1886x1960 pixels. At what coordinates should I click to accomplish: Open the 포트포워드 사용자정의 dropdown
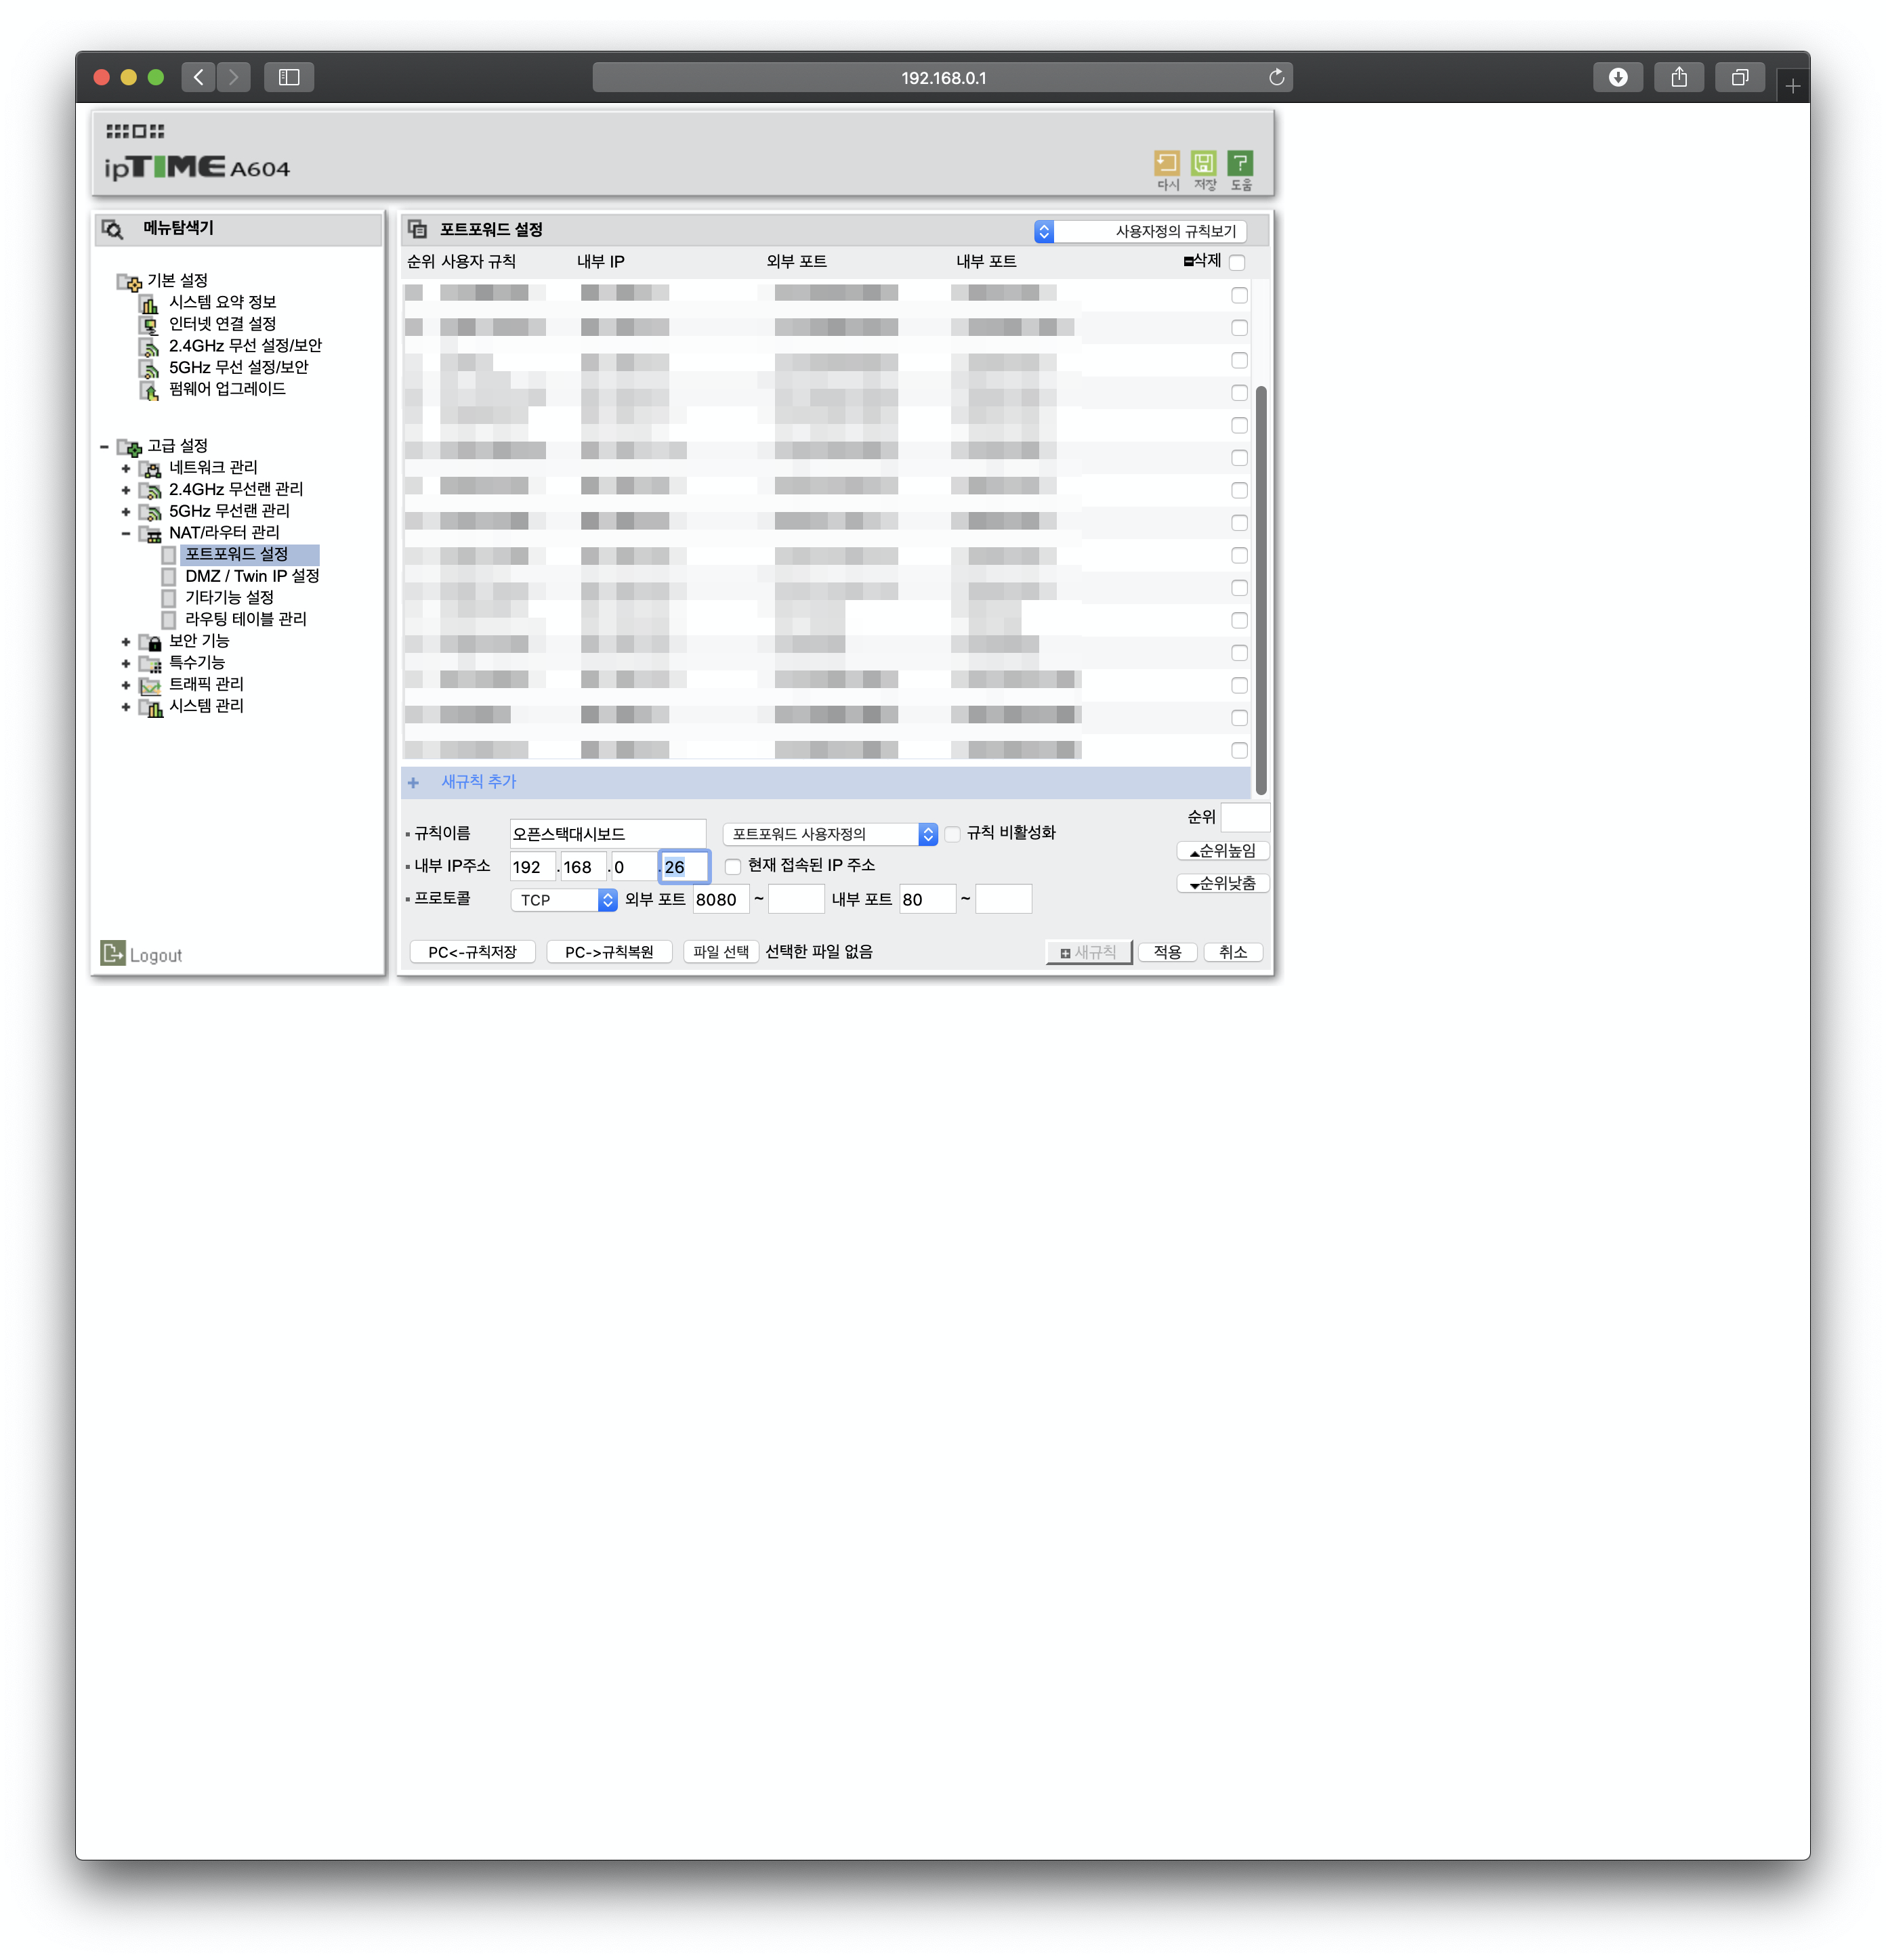830,834
